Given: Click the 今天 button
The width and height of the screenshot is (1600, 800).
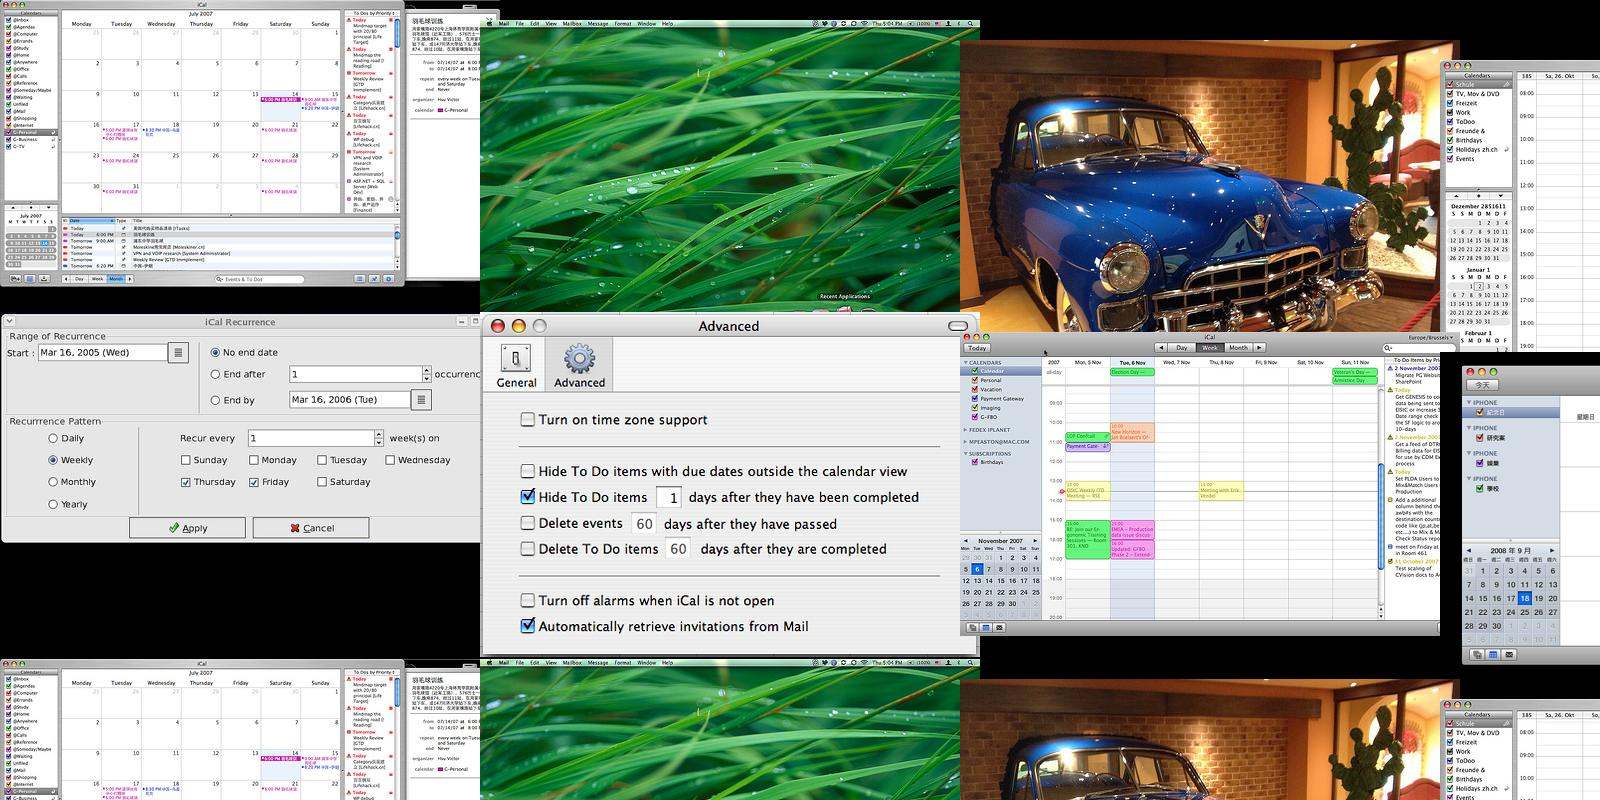Looking at the screenshot, I should coord(1482,385).
